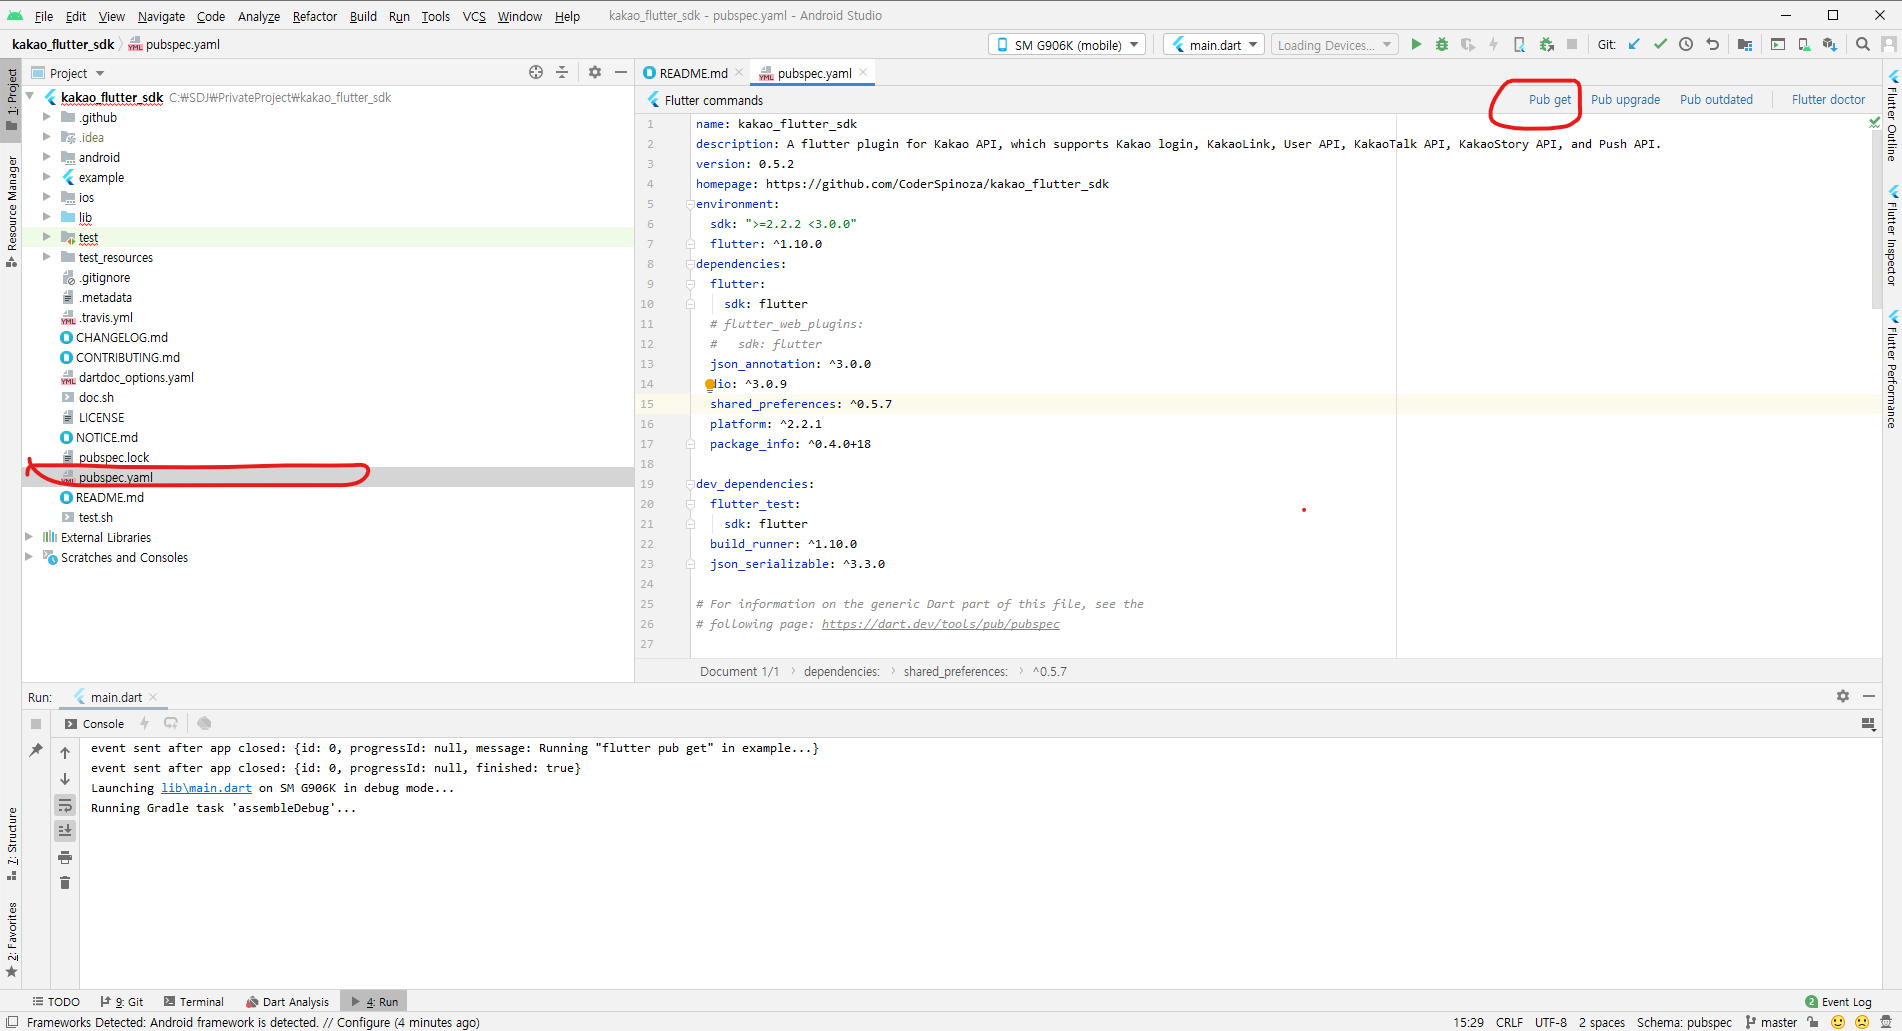The image size is (1902, 1031).
Task: Select pubspec.lock file in tree
Action: coord(114,457)
